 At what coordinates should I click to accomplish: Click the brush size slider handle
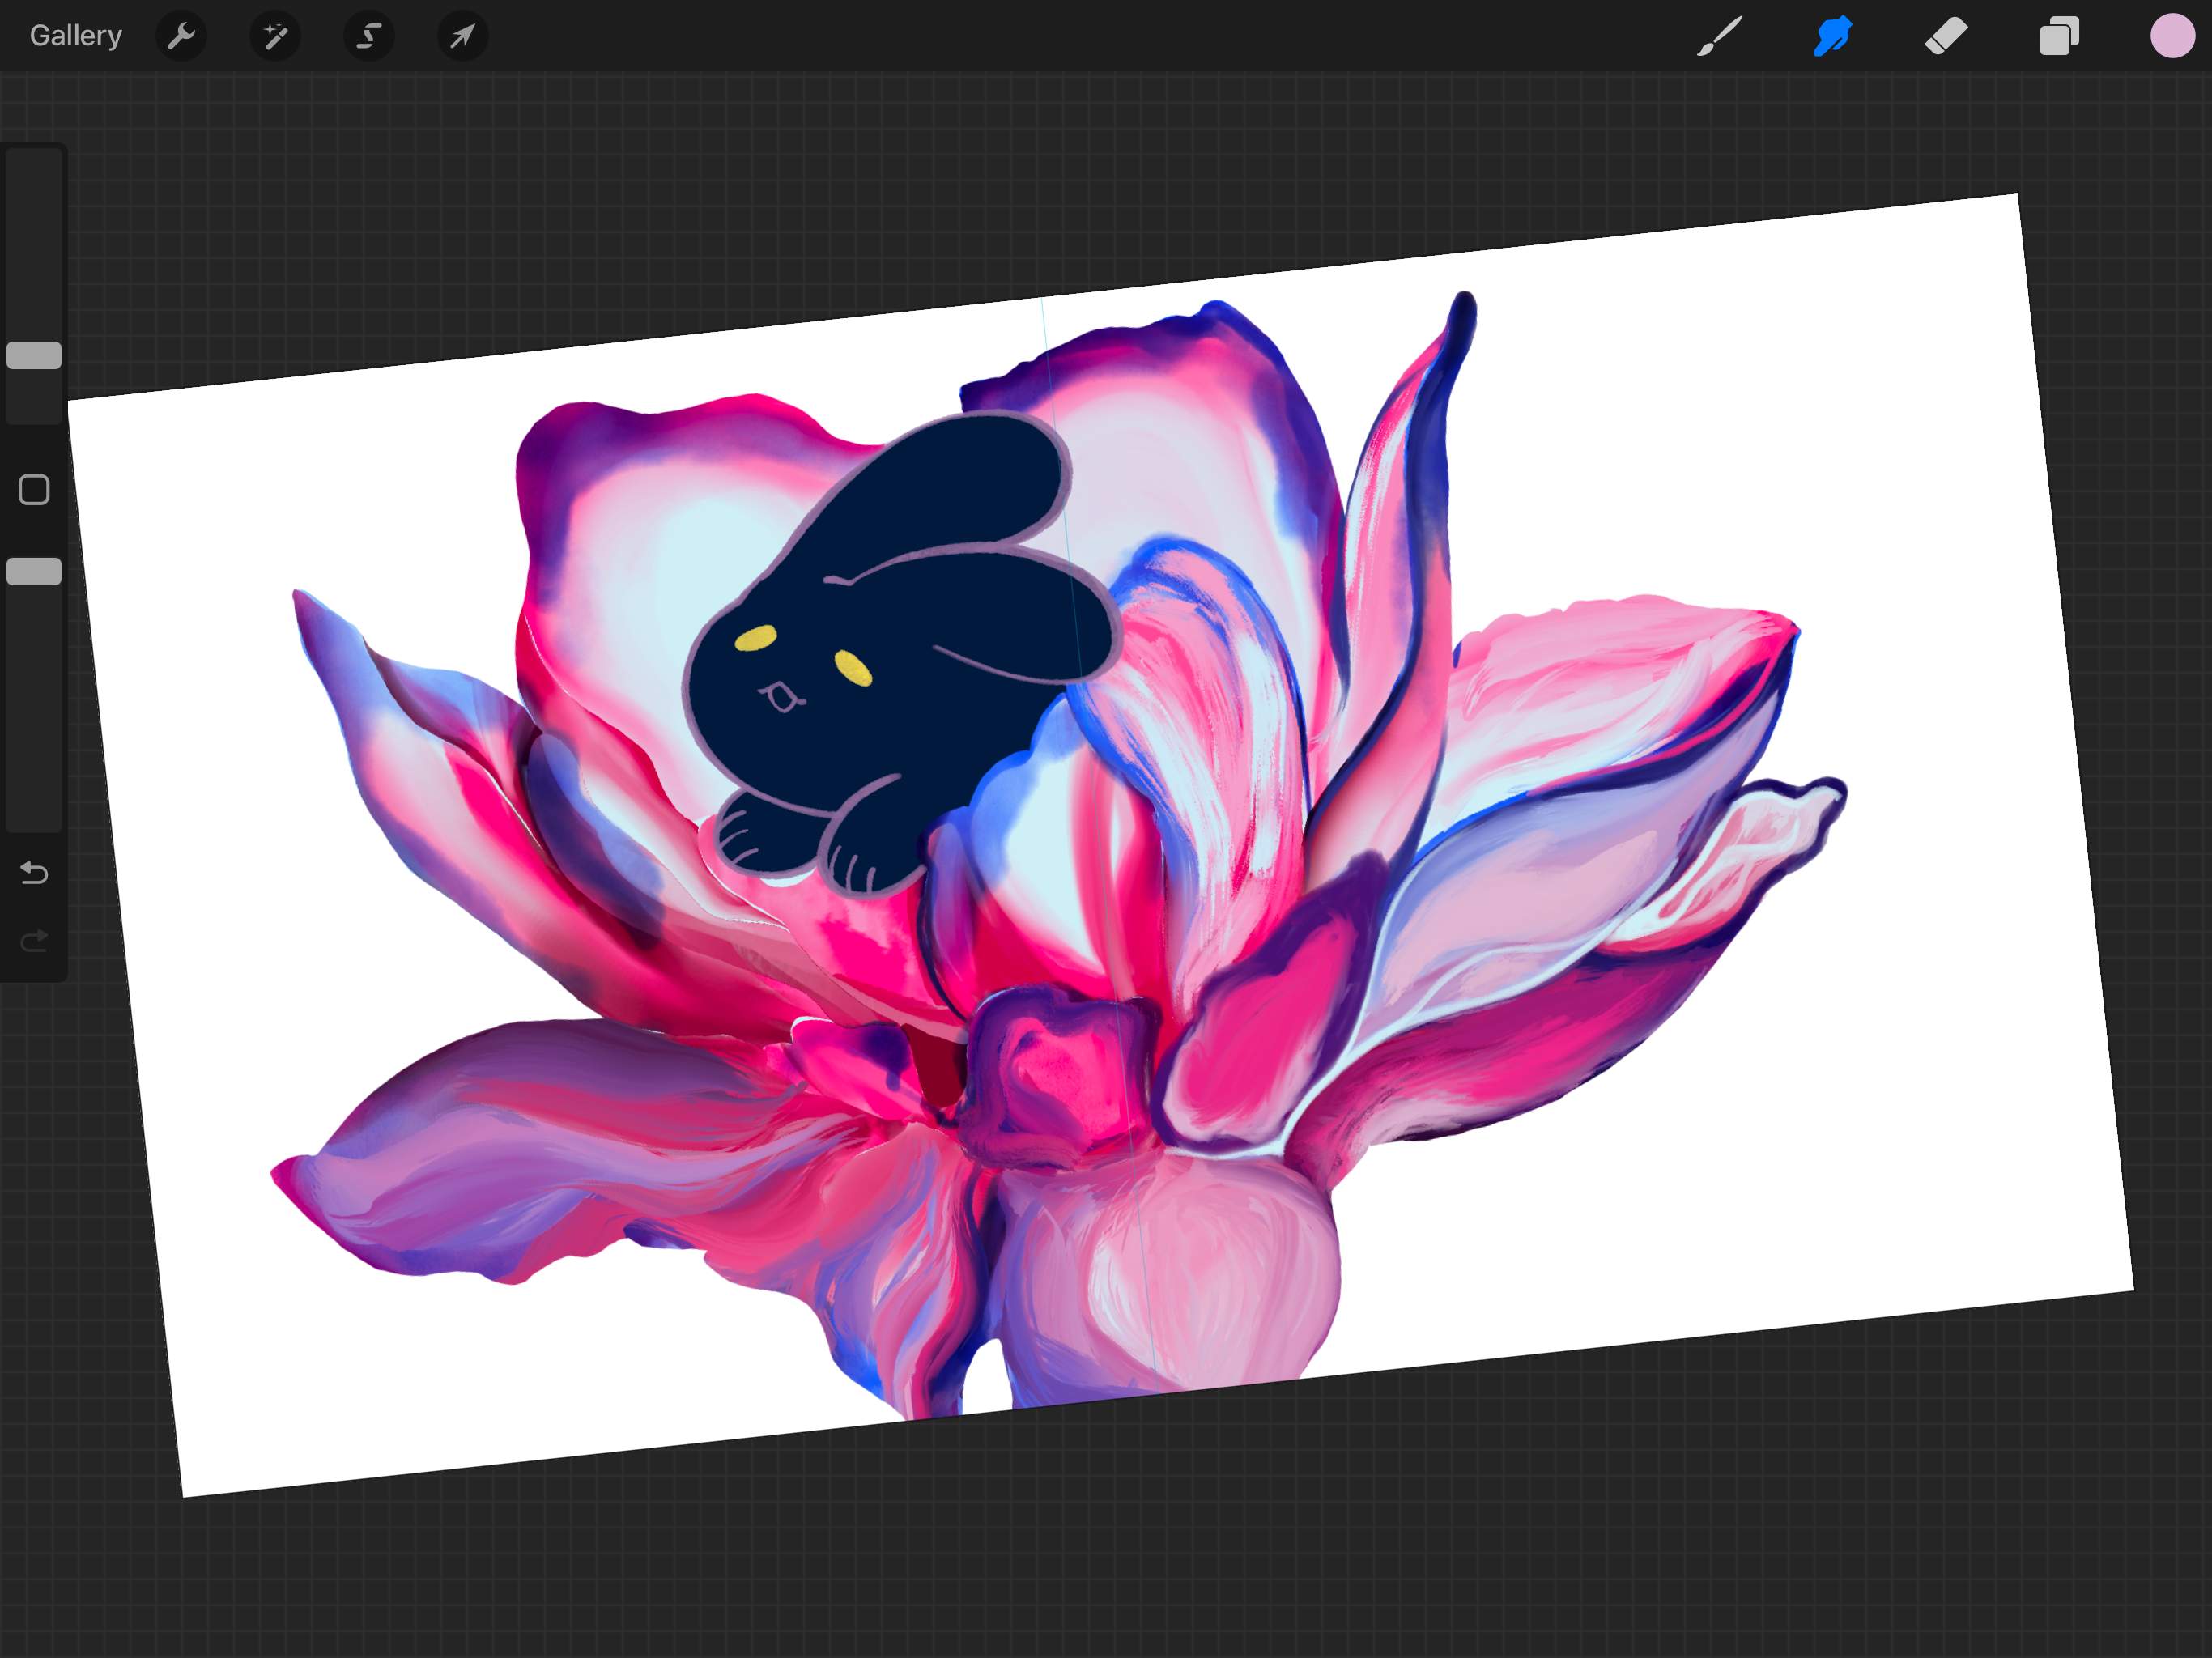tap(34, 355)
